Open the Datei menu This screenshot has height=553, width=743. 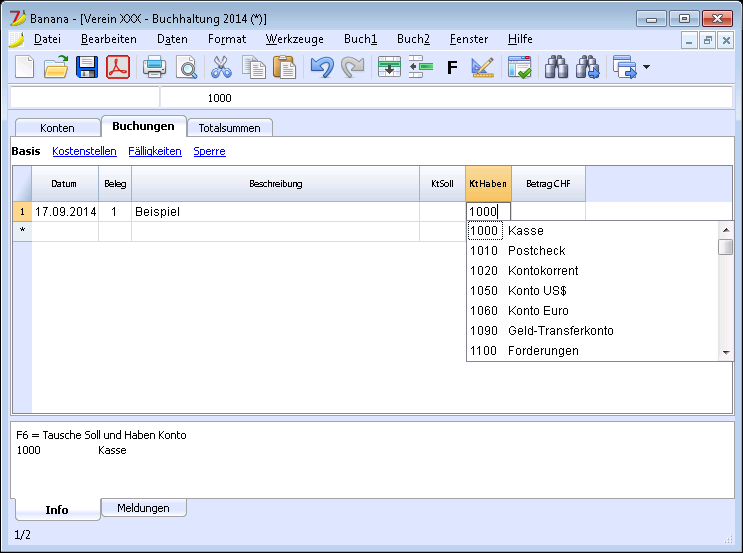[47, 39]
